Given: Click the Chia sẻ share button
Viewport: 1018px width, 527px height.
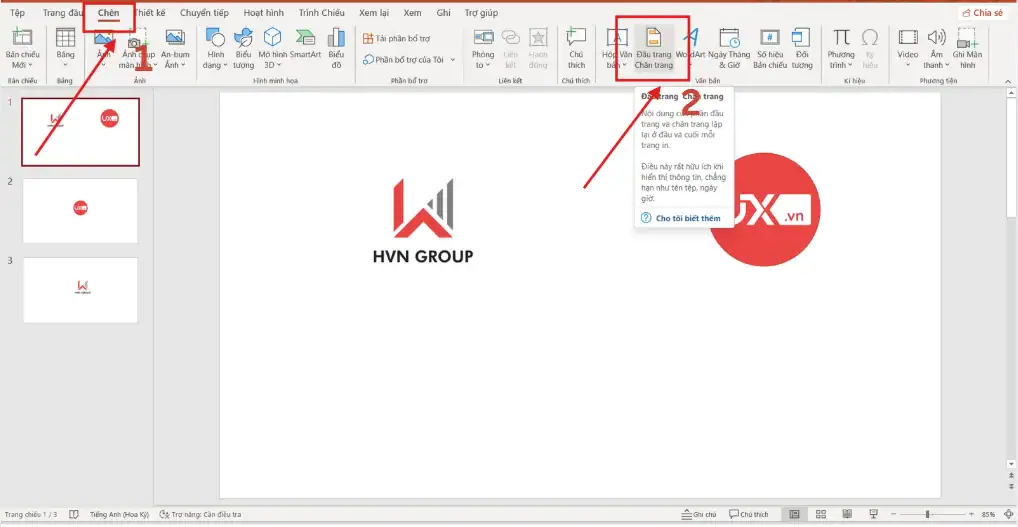Looking at the screenshot, I should coord(983,13).
